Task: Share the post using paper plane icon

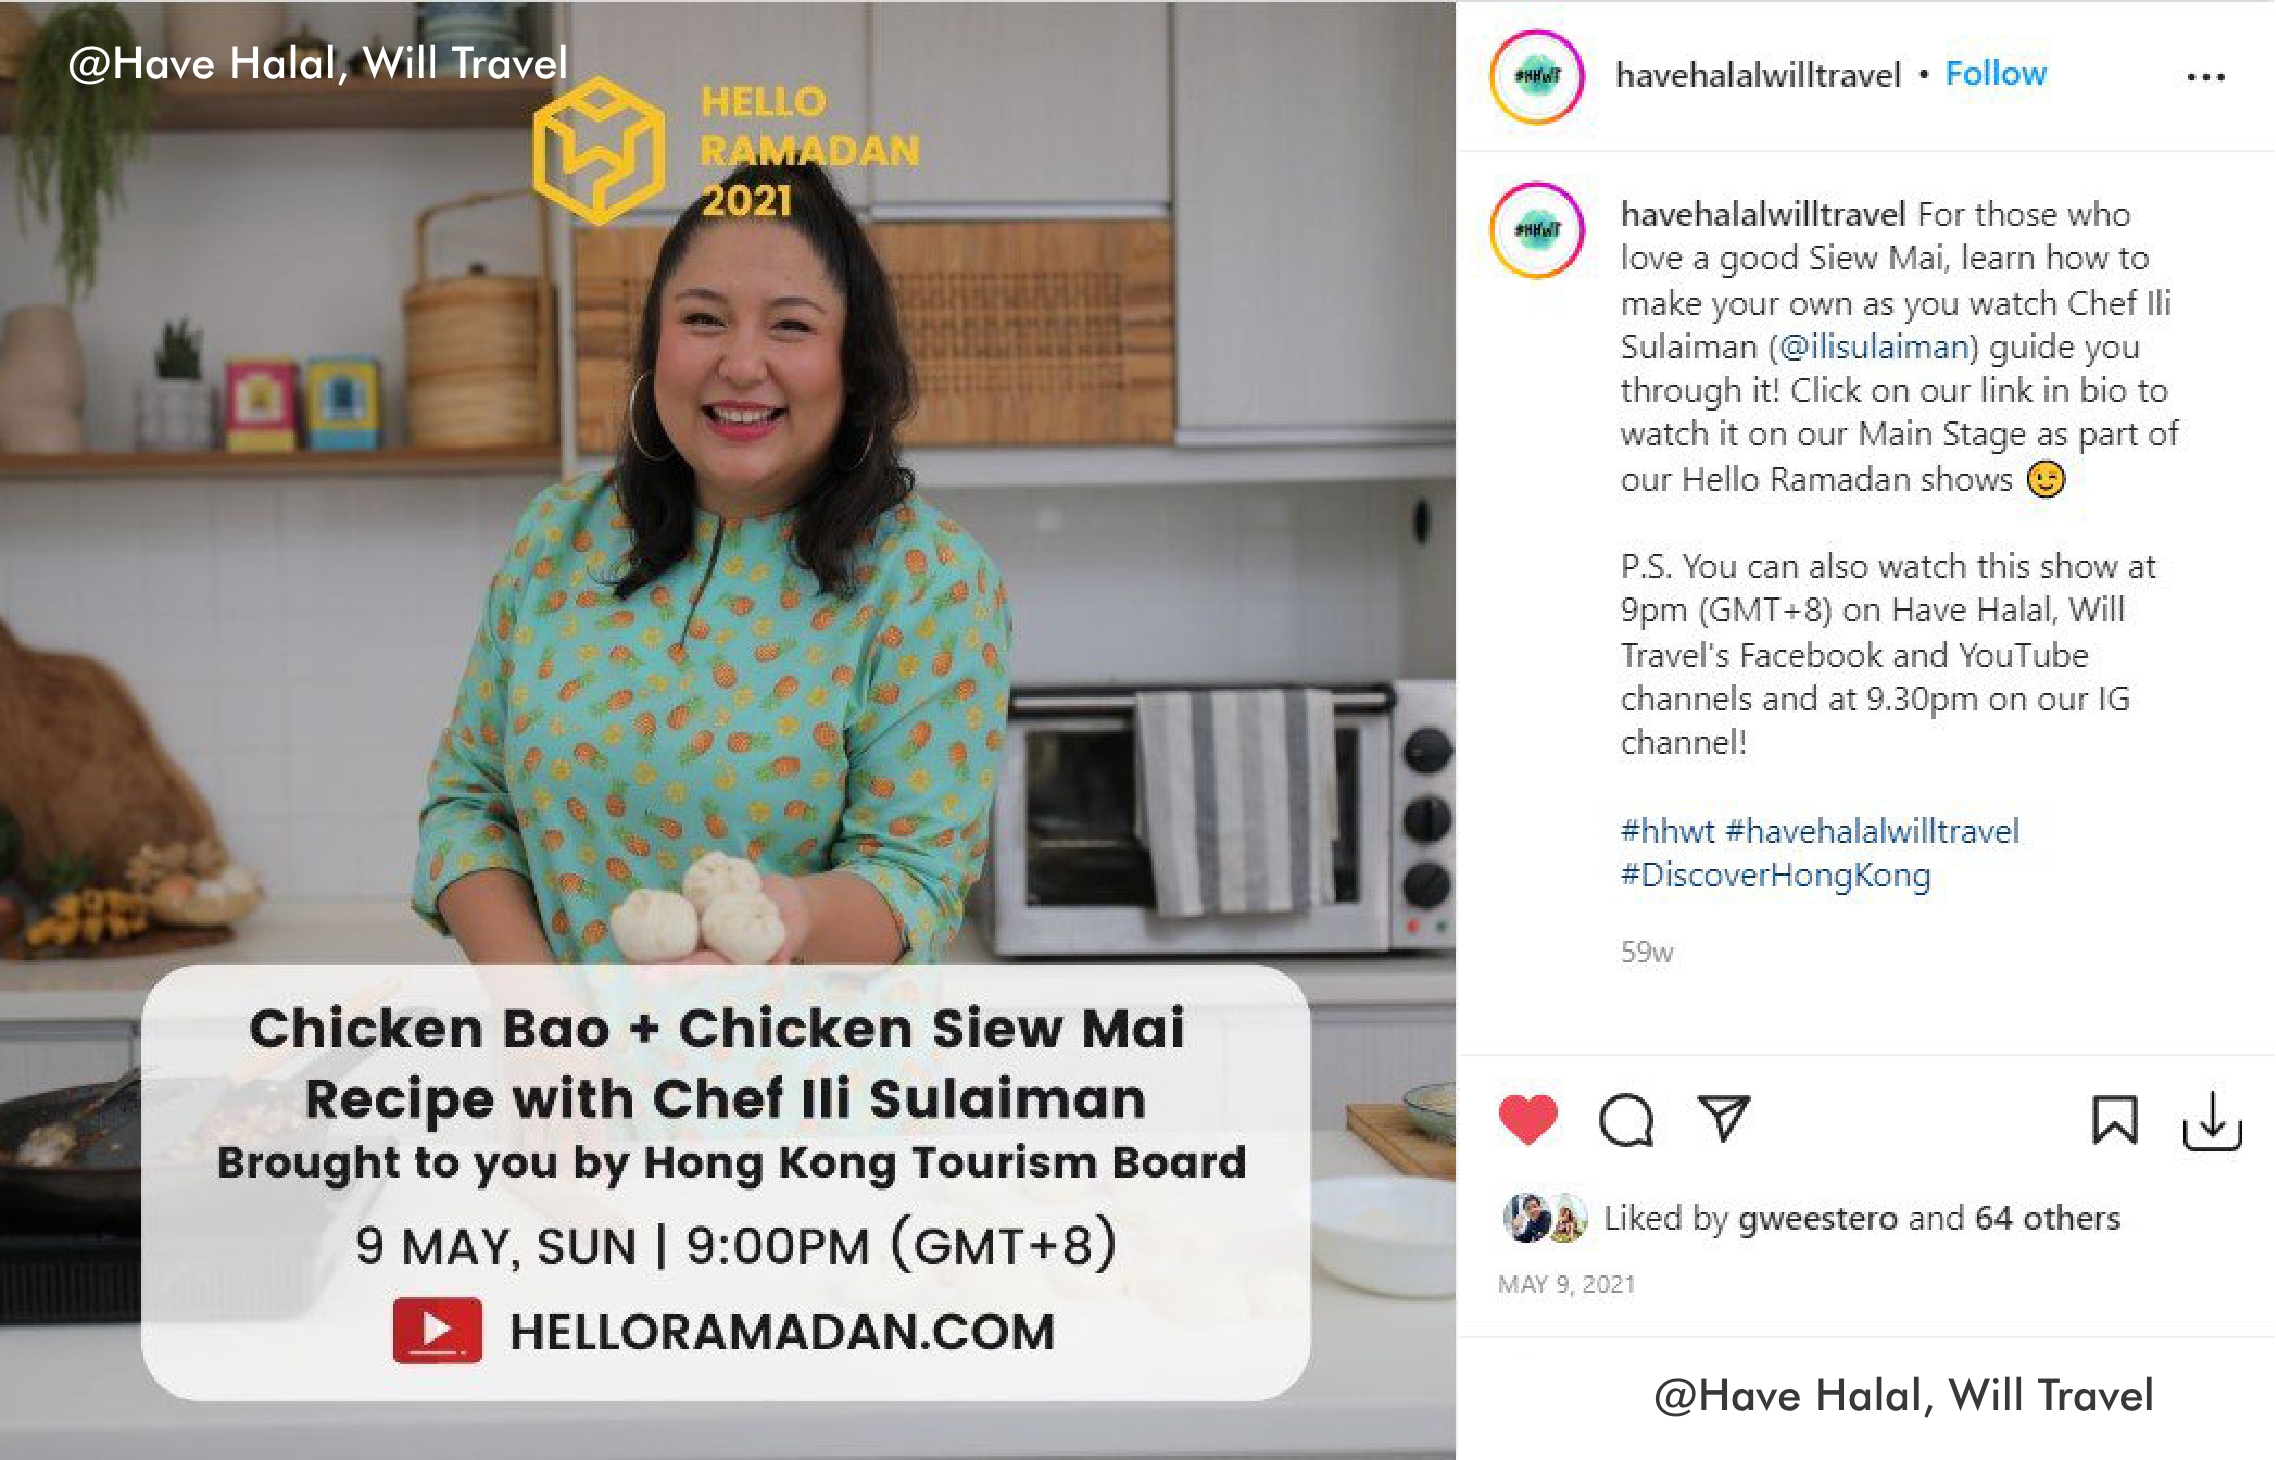Action: (1723, 1118)
